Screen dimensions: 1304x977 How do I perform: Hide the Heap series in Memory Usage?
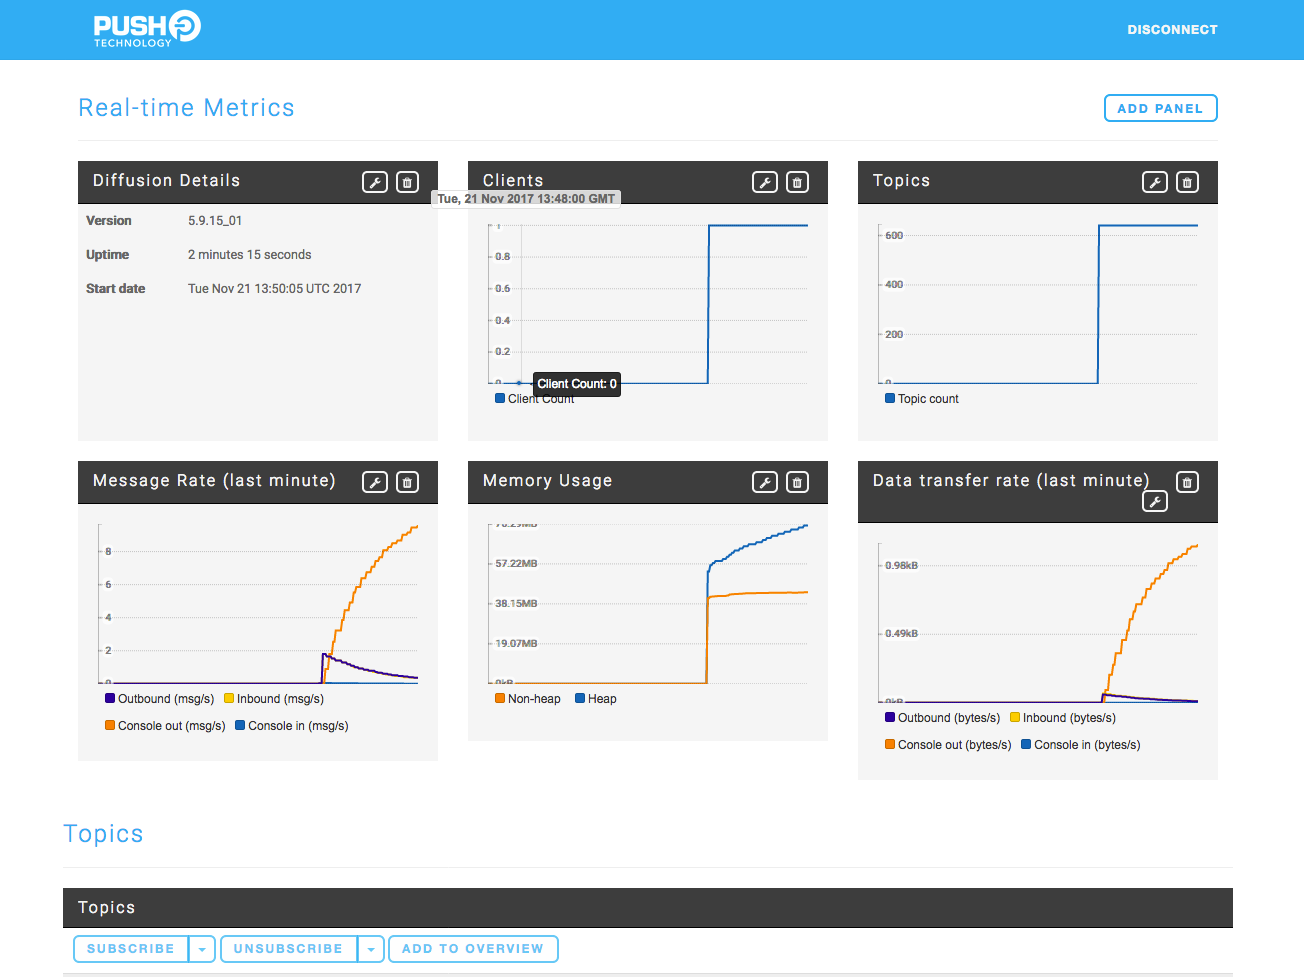click(597, 699)
